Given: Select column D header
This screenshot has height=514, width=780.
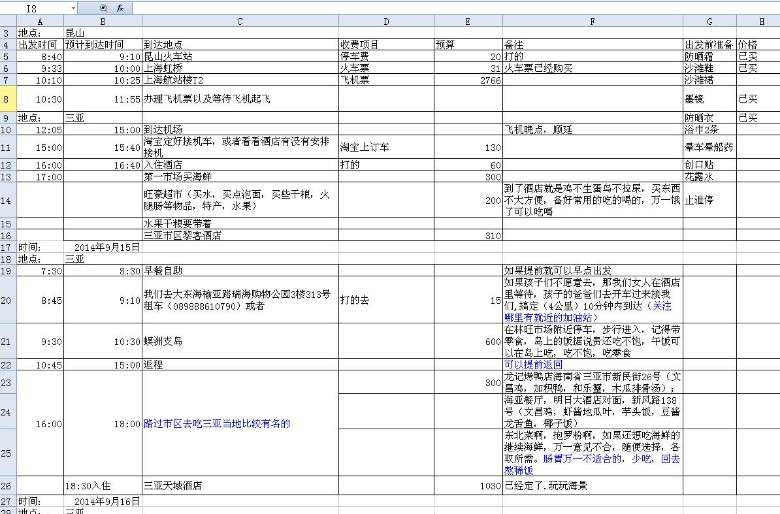Looking at the screenshot, I should click(387, 21).
